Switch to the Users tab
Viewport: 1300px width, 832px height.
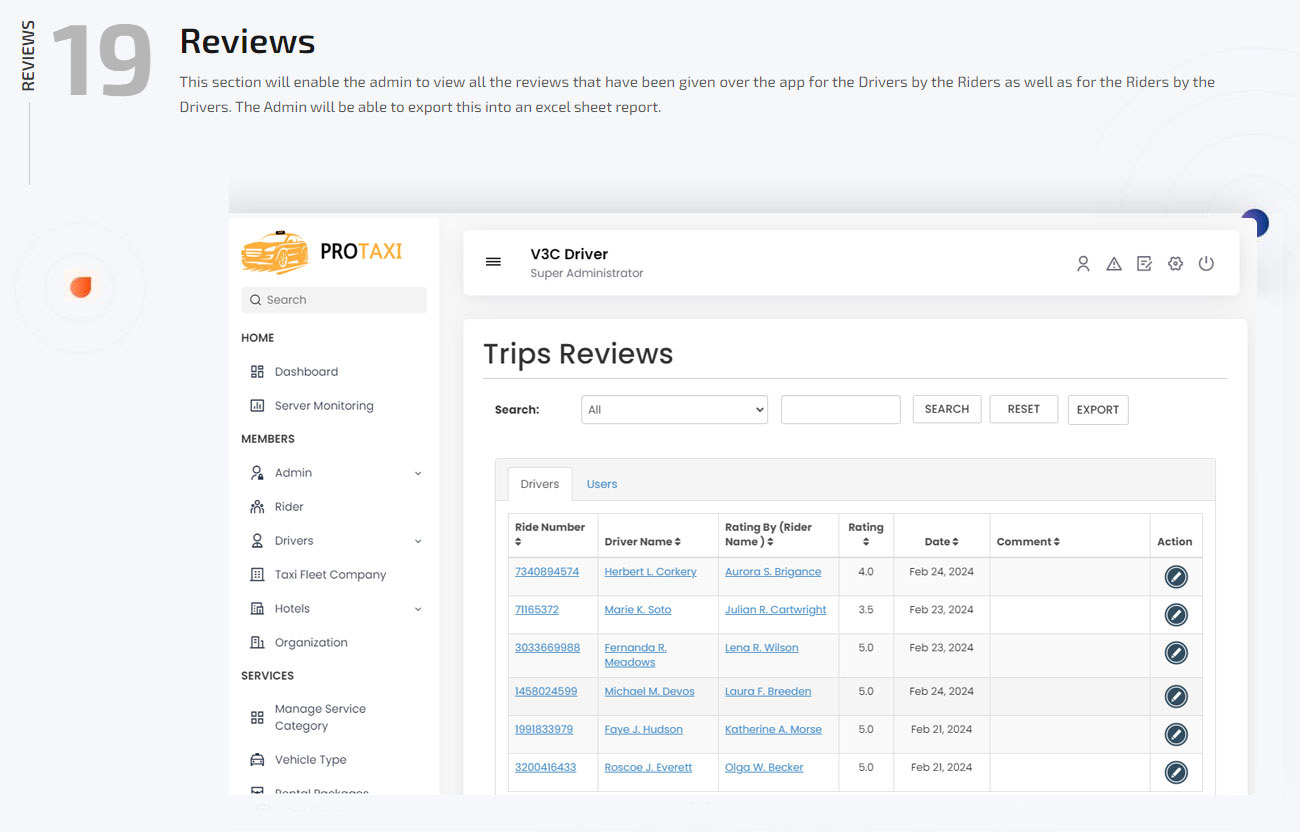point(601,483)
